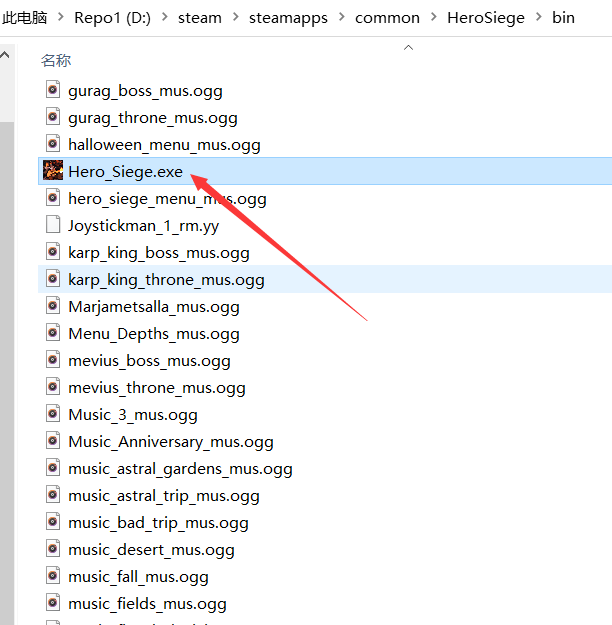Click the music_desert_mus.ogg file icon
Viewport: 612px width, 625px height.
pyautogui.click(x=53, y=548)
